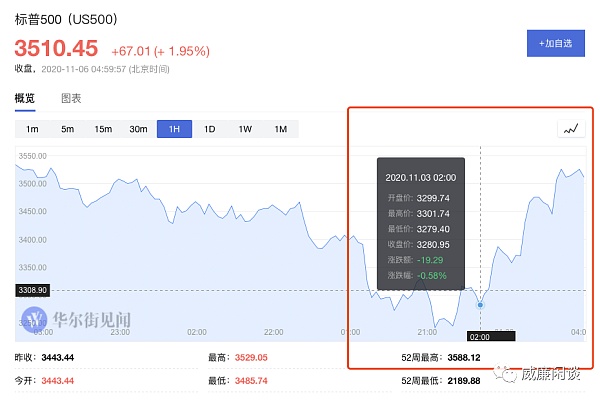
Task: Switch chart to 1D daily interval
Action: [x=209, y=129]
